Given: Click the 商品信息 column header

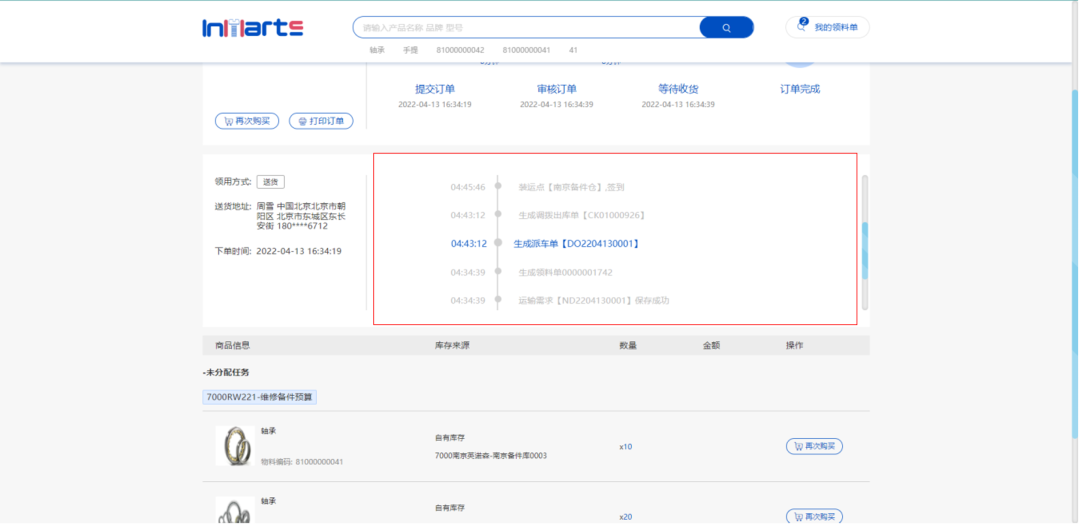Looking at the screenshot, I should coord(233,346).
